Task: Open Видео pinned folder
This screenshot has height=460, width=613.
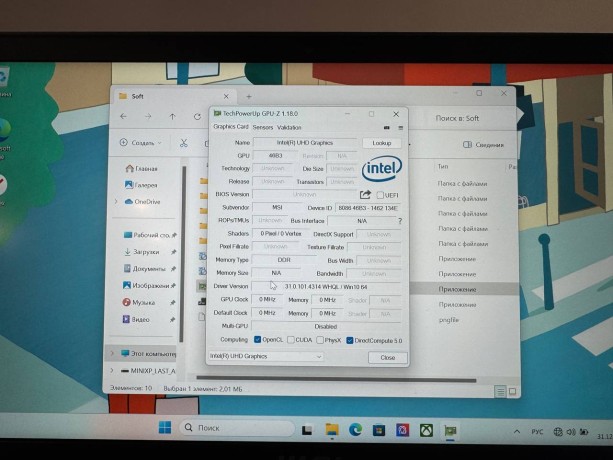Action: (149, 319)
